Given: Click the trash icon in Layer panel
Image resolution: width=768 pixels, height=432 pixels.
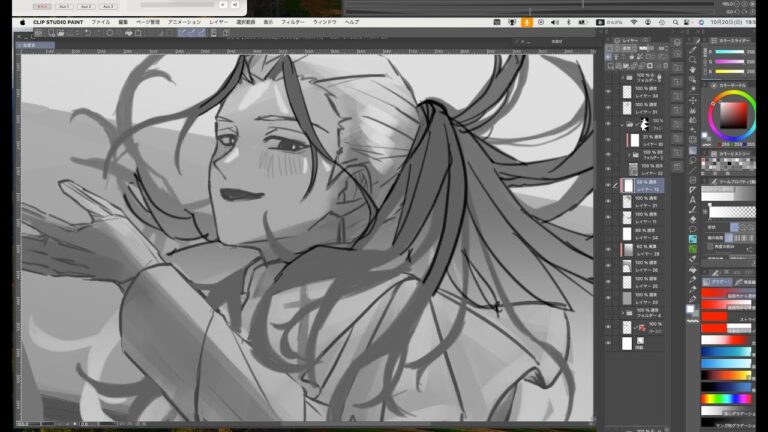Looking at the screenshot, I should tap(665, 66).
